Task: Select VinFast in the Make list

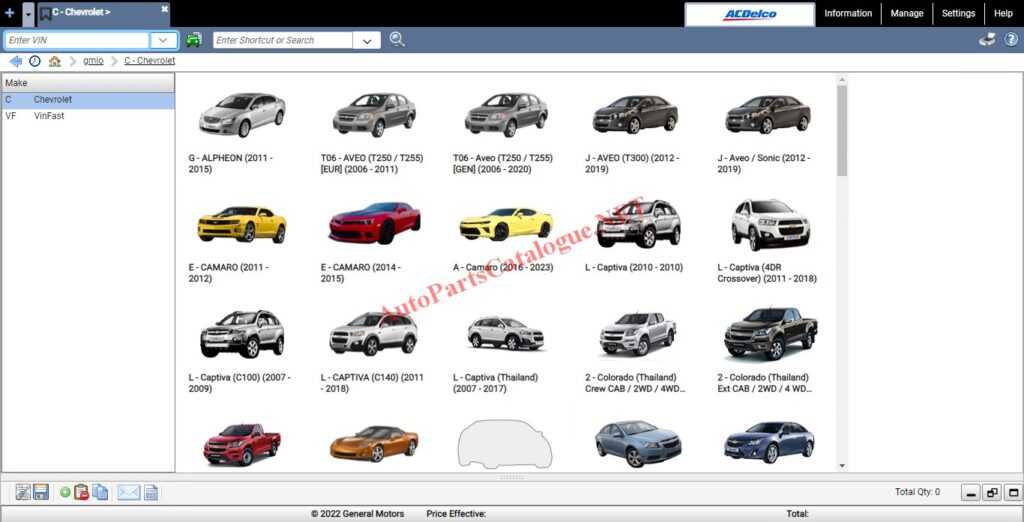Action: (x=88, y=116)
